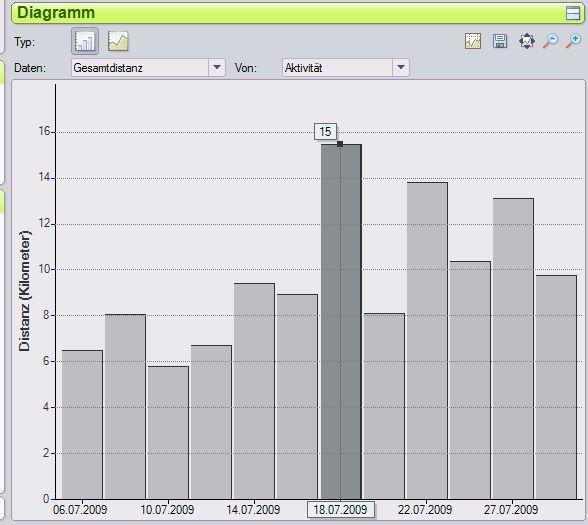The image size is (588, 525).
Task: Click the 15 value tooltip label
Action: 325,132
